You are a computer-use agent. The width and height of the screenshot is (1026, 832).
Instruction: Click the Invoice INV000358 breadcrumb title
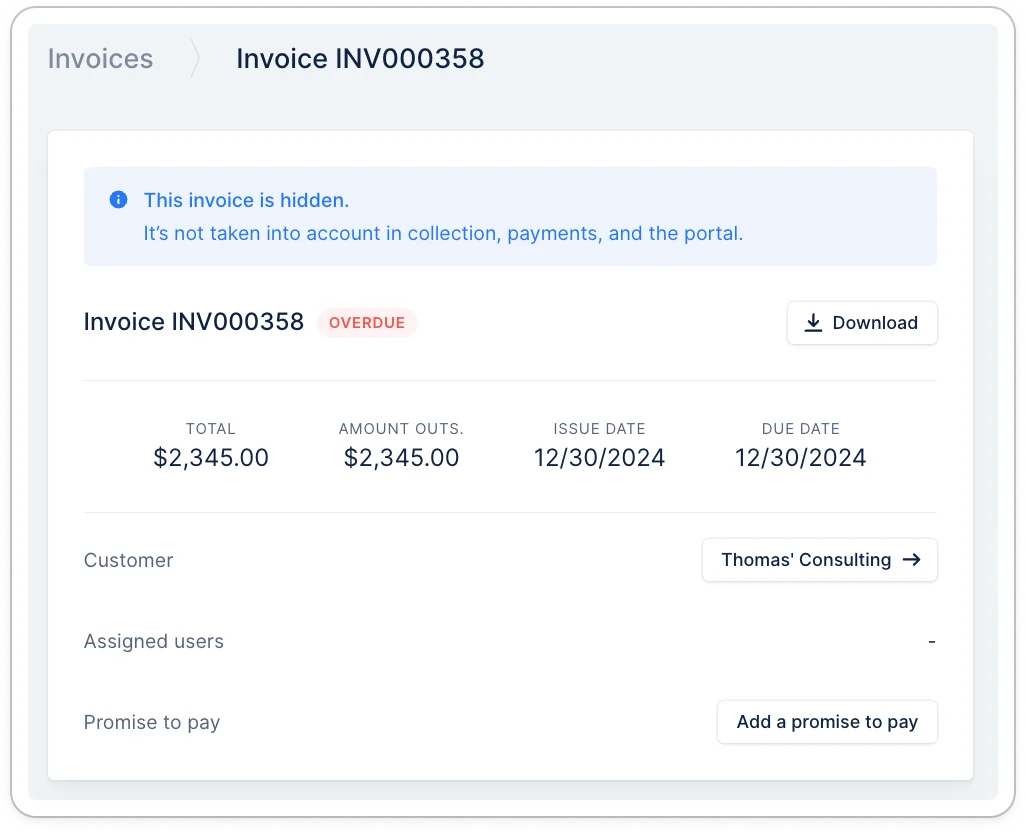pyautogui.click(x=360, y=59)
